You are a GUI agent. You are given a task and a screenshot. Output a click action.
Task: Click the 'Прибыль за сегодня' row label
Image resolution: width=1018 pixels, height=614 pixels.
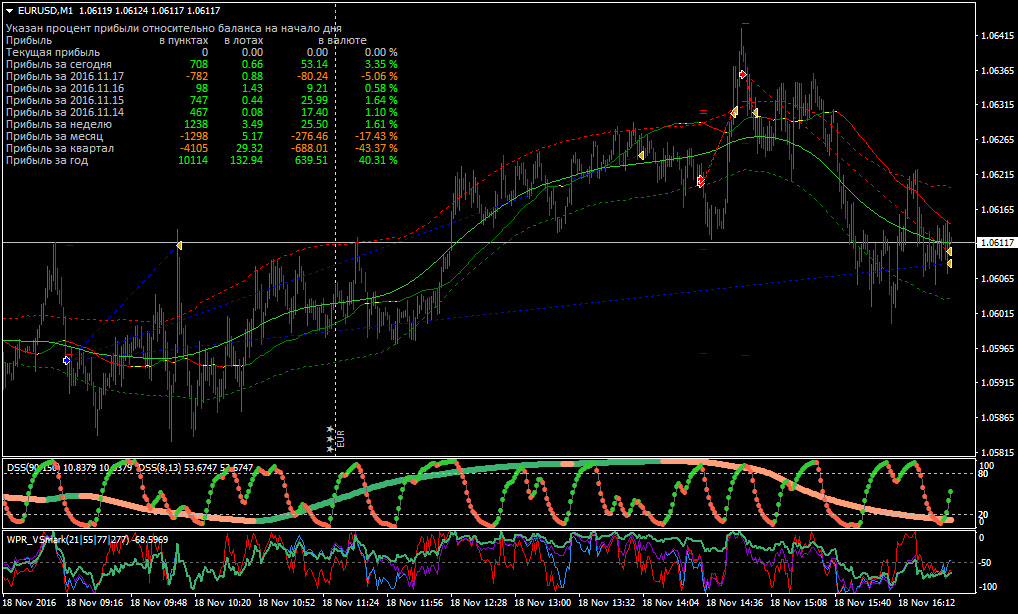59,64
